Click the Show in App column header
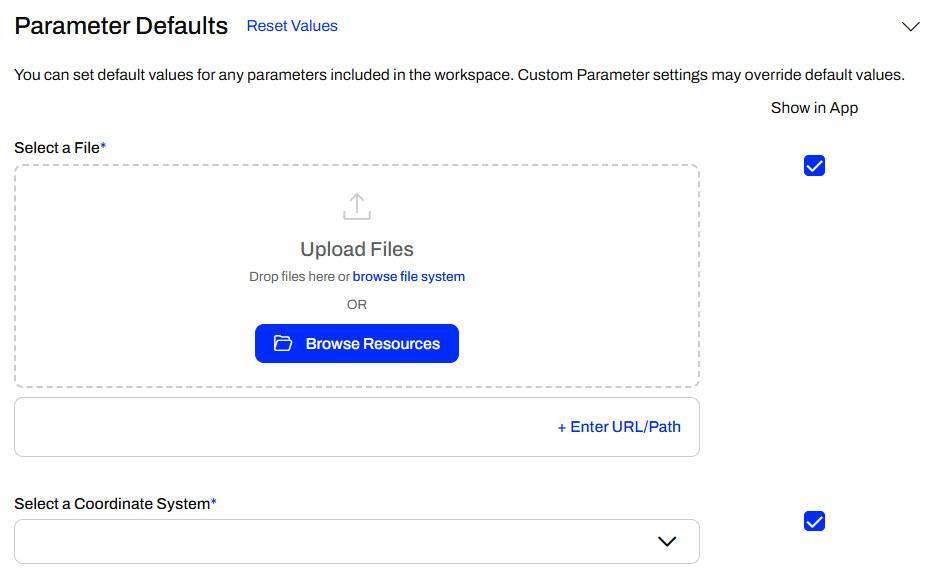 814,108
